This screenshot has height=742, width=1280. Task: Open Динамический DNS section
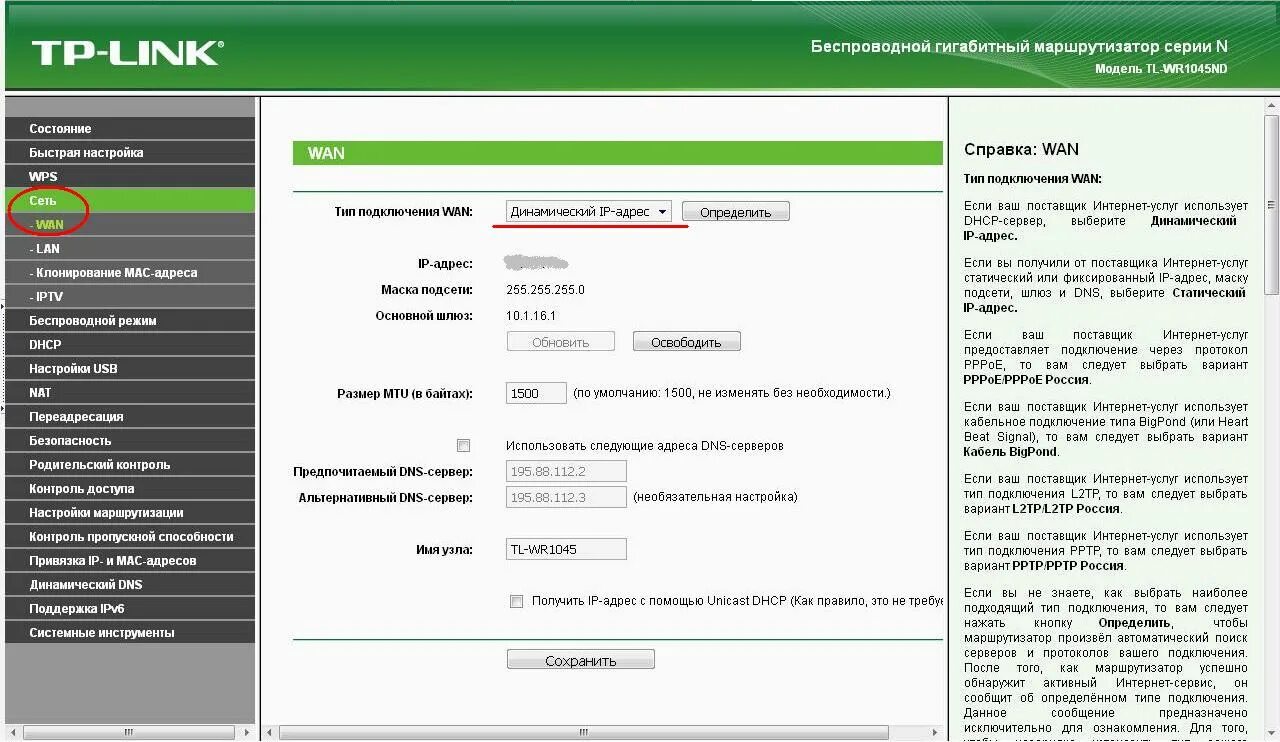[130, 585]
